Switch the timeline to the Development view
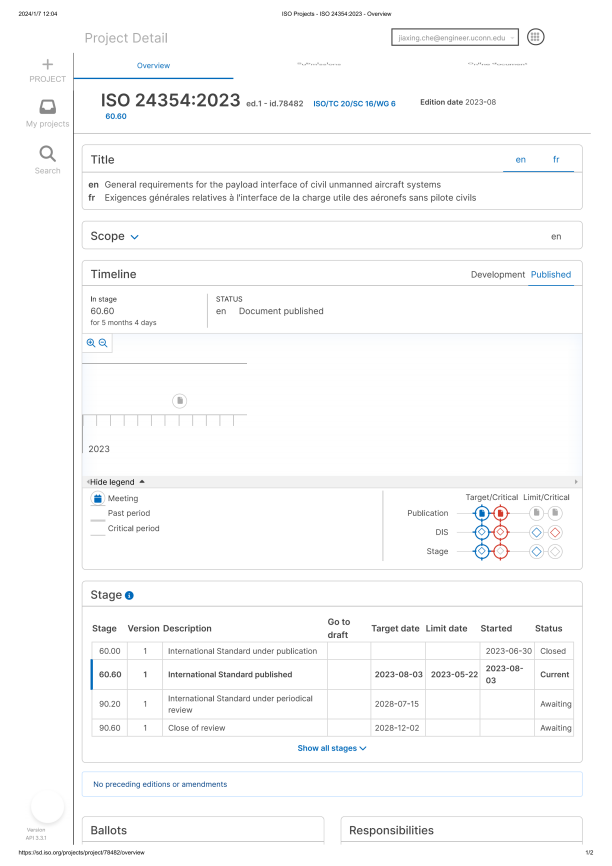Image resolution: width=612 pixels, height=866 pixels. pos(497,274)
